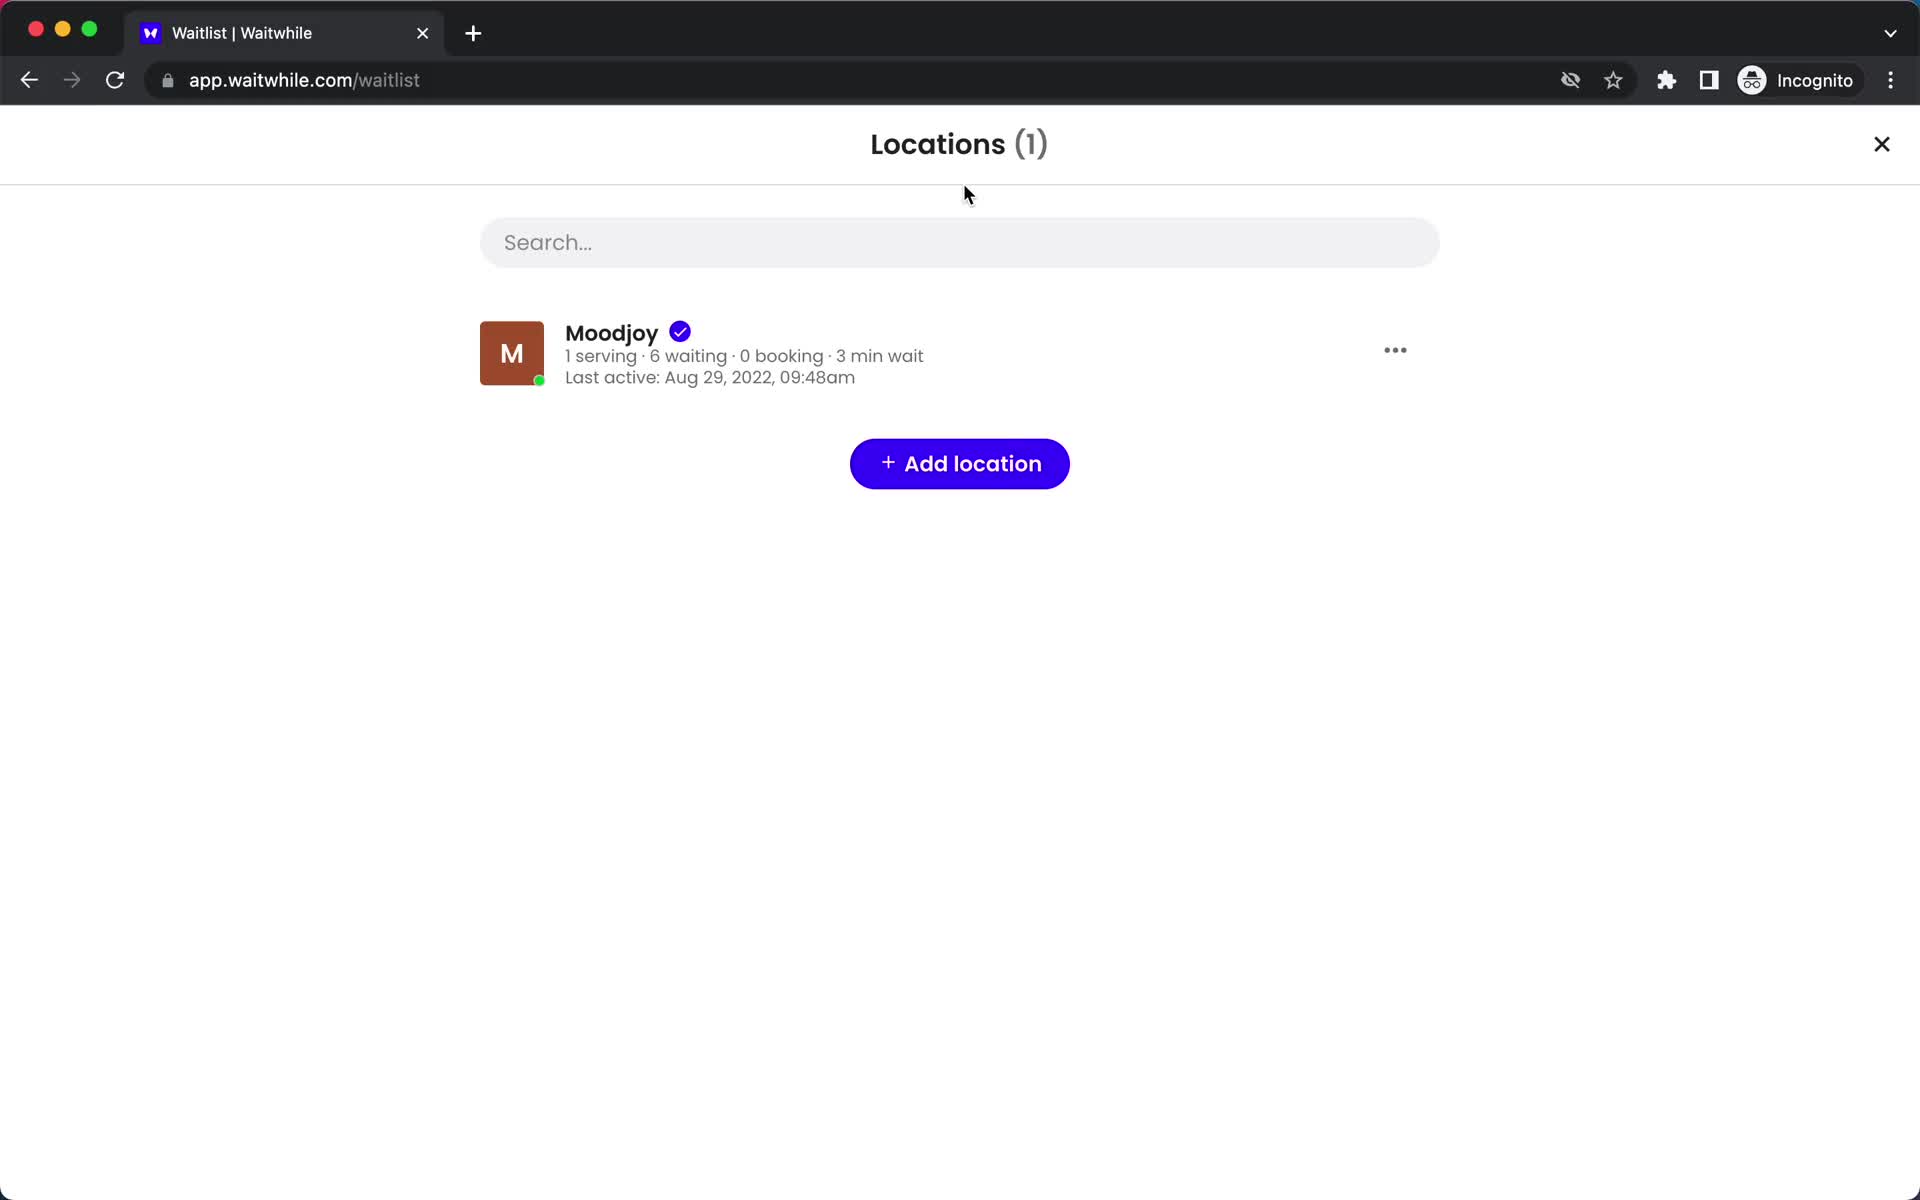Close the Waitlist | Waitwhile tab
The image size is (1920, 1200).
pyautogui.click(x=422, y=33)
